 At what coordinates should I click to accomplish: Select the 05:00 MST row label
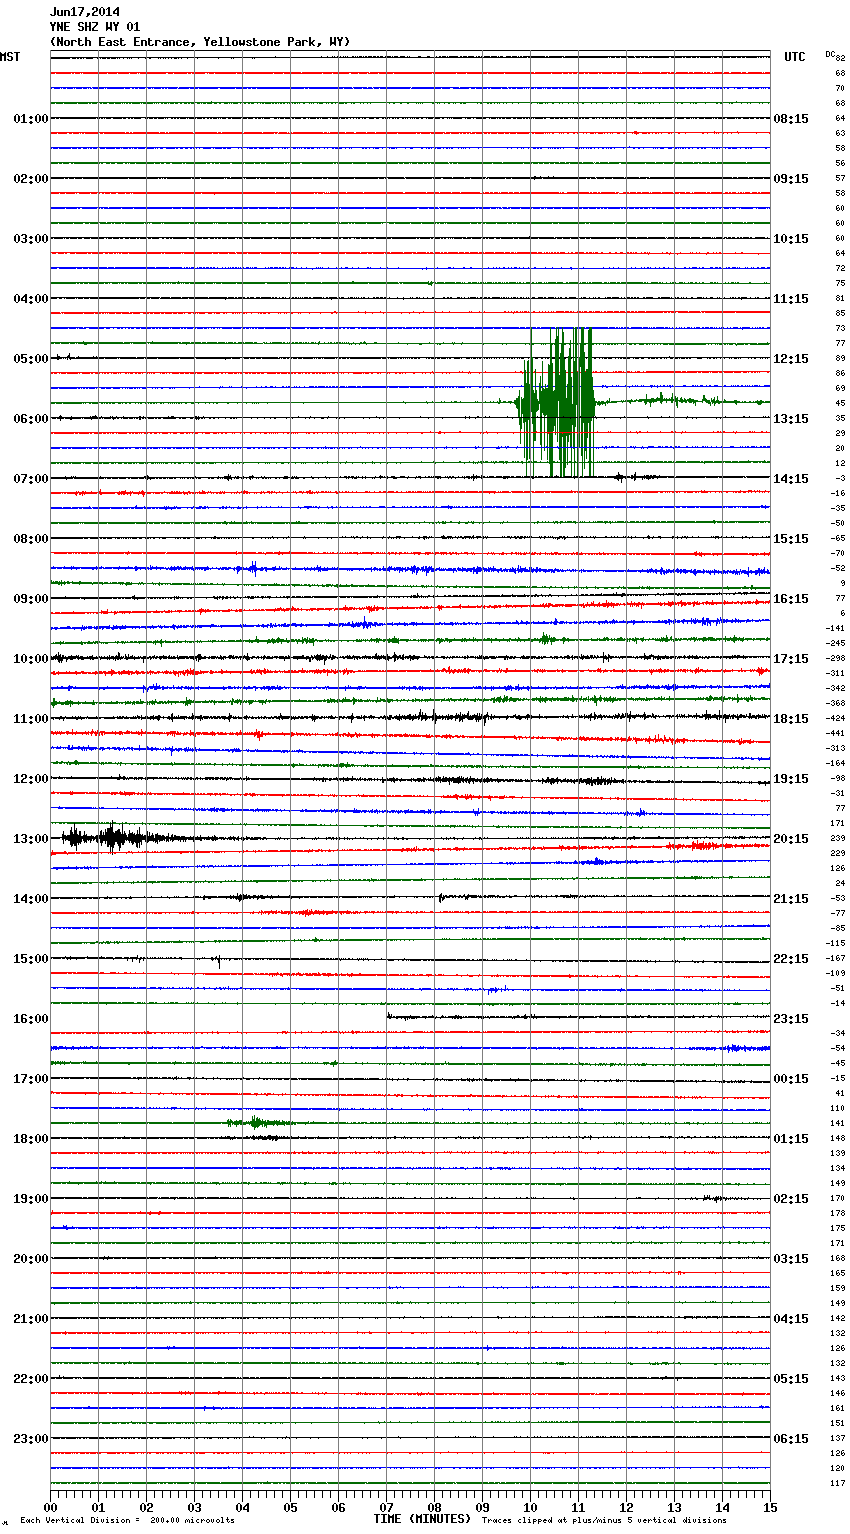coord(31,359)
